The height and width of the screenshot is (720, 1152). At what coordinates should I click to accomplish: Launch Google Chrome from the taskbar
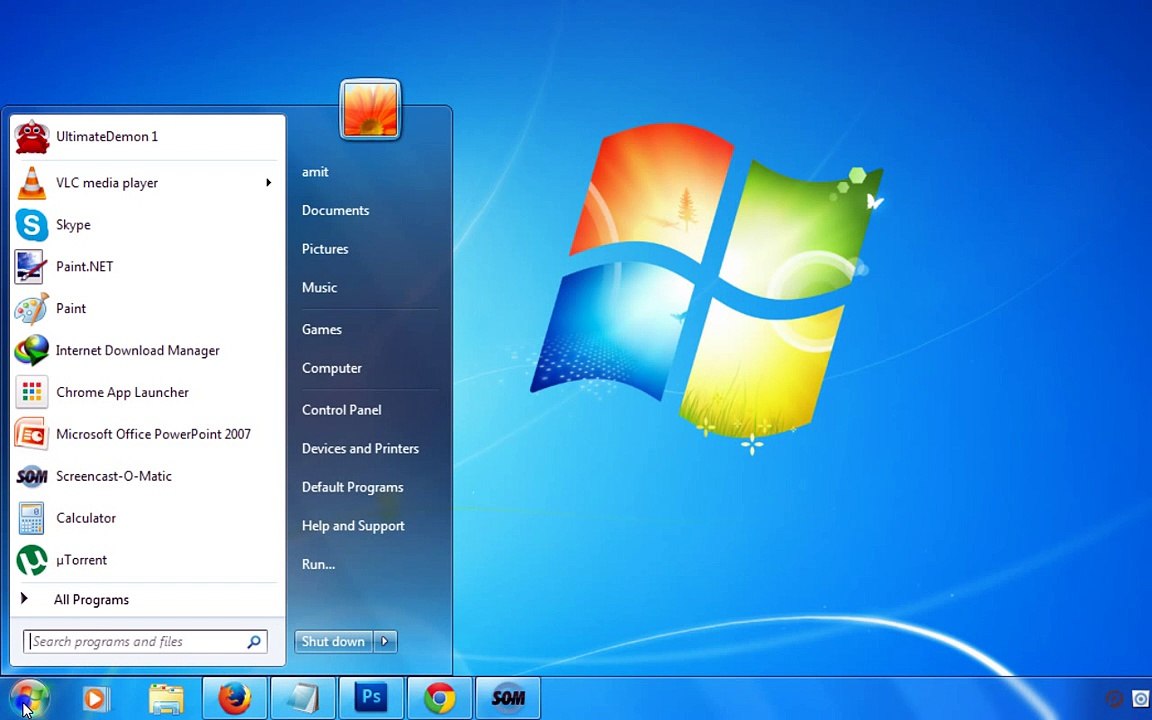[439, 698]
